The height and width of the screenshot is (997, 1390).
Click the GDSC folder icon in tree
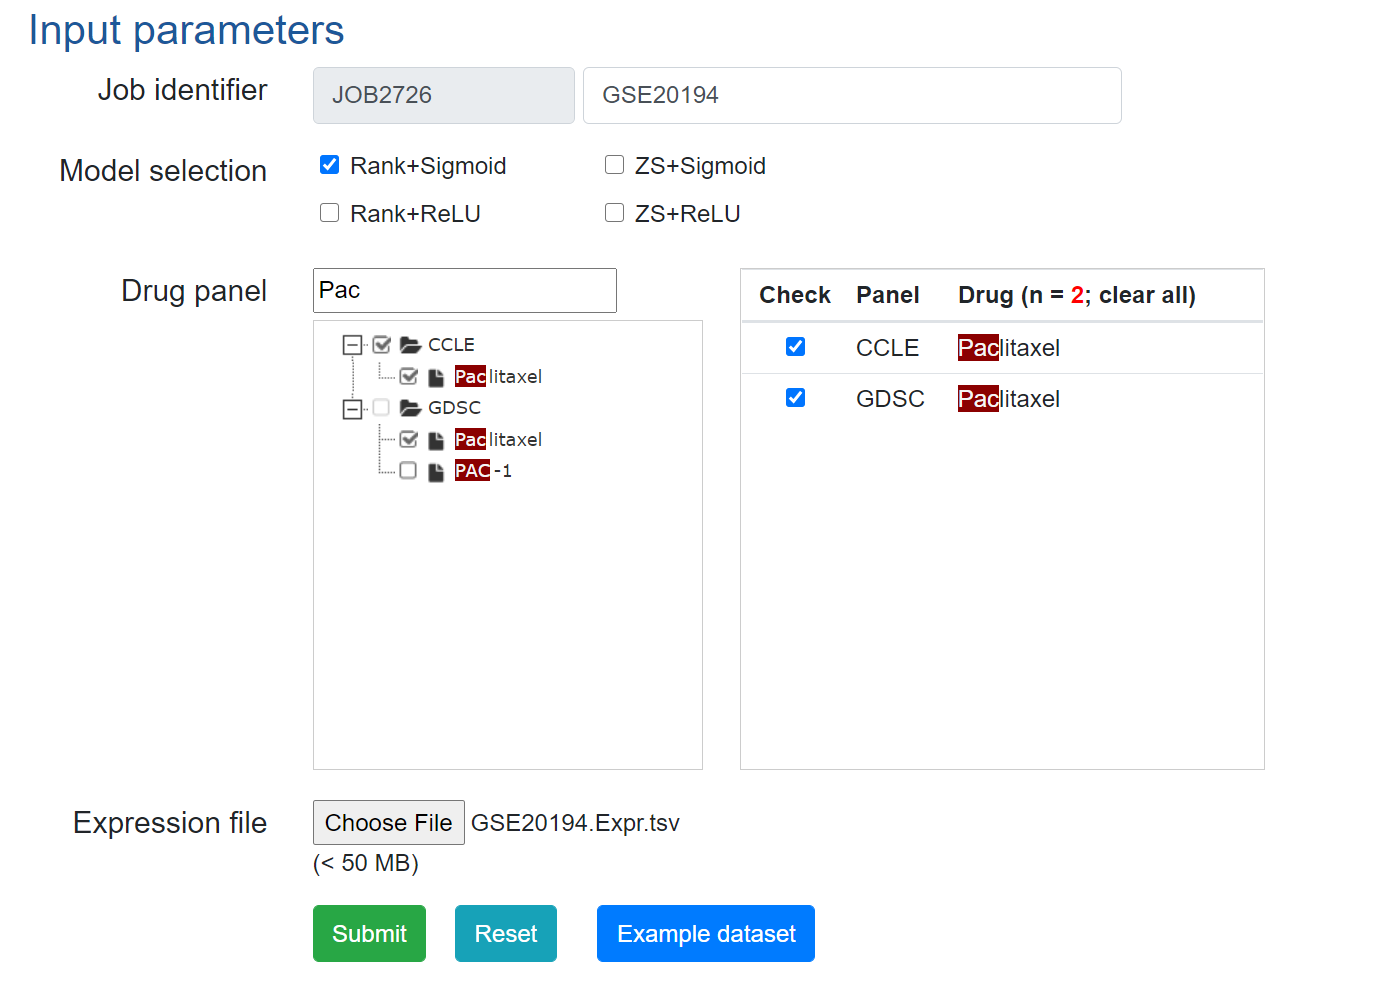coord(410,408)
